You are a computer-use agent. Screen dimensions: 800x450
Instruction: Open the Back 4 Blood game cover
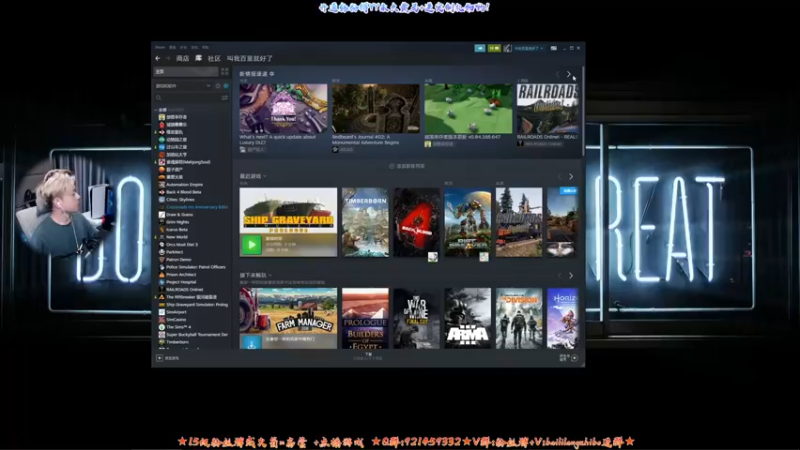pos(416,222)
